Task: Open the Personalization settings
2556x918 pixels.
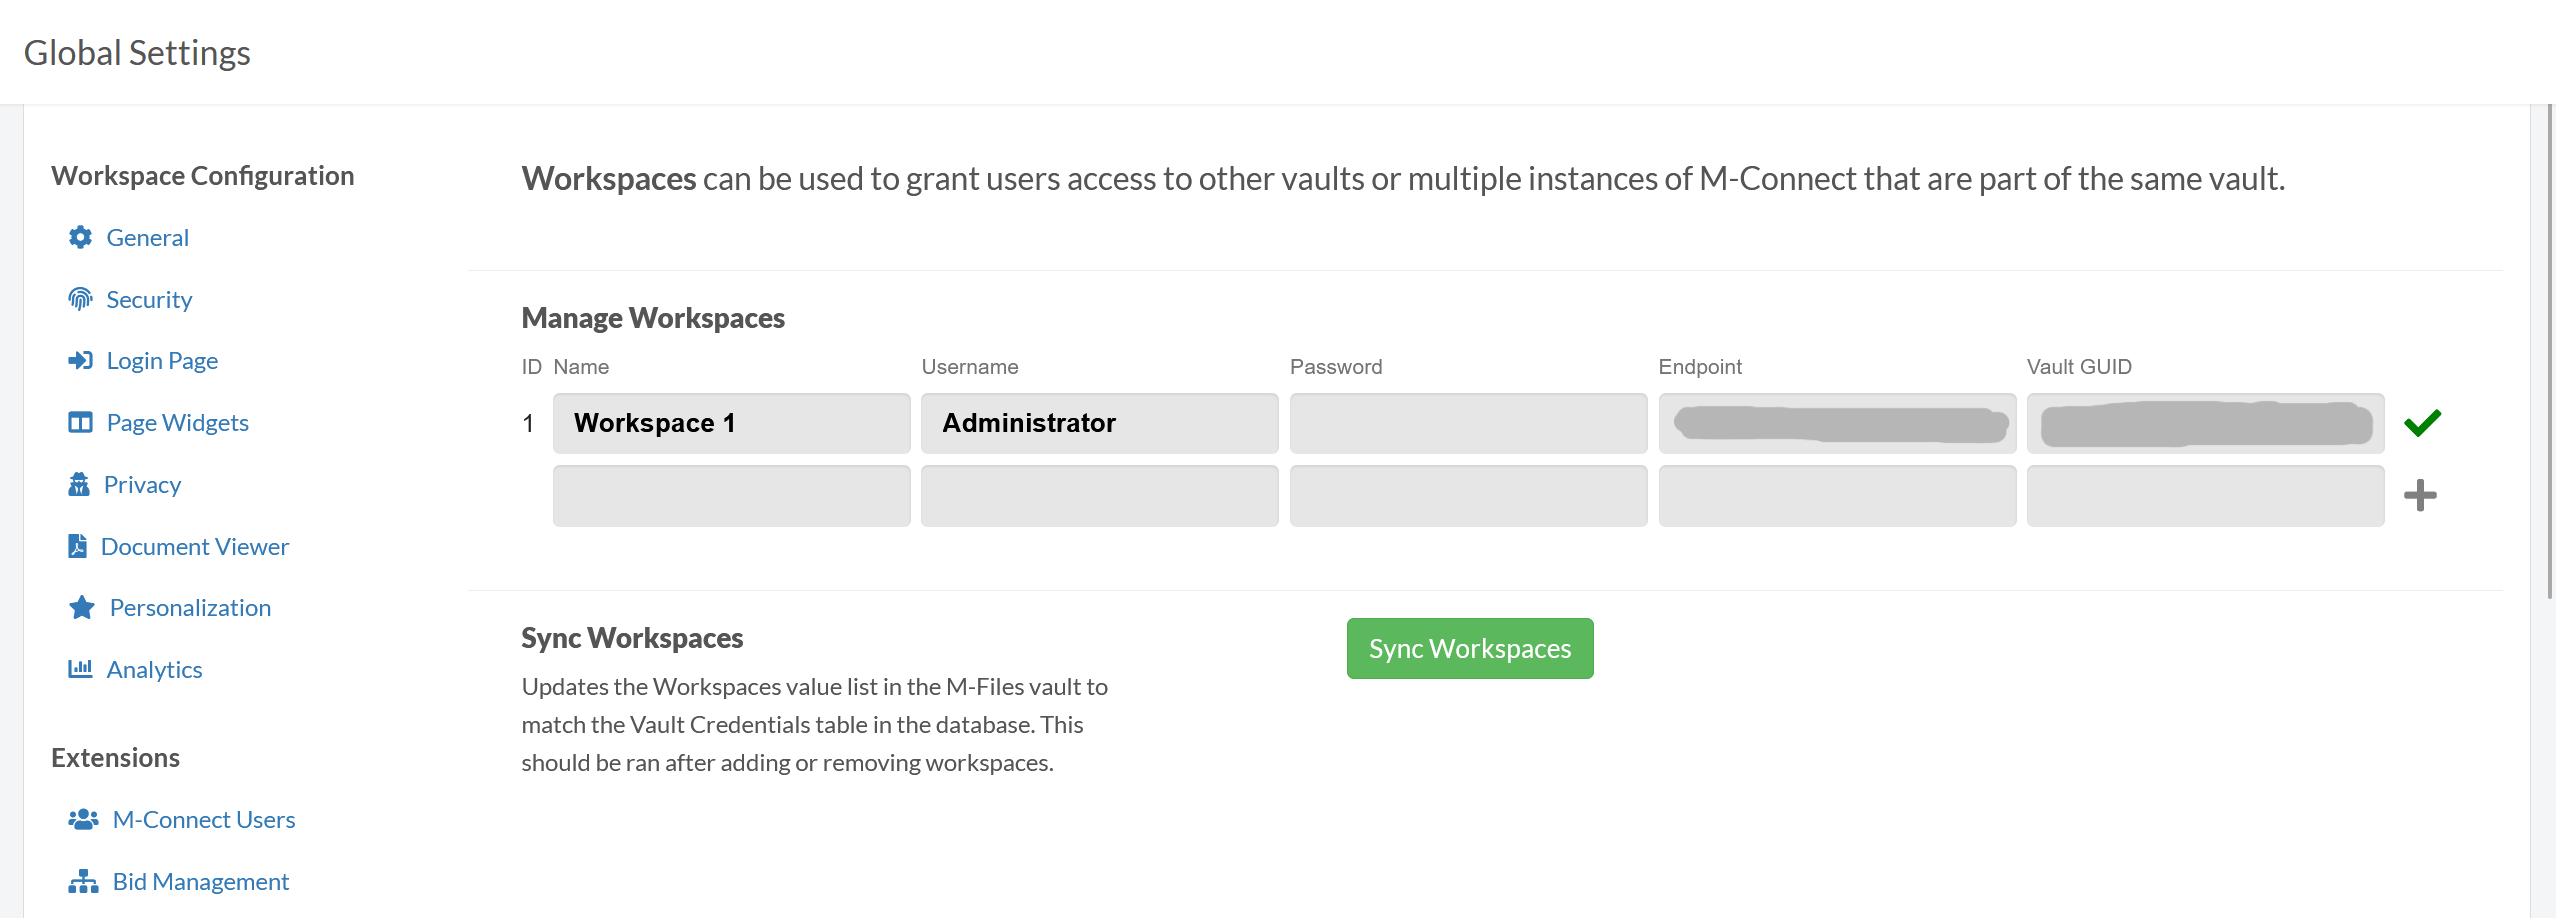Action: pyautogui.click(x=190, y=608)
